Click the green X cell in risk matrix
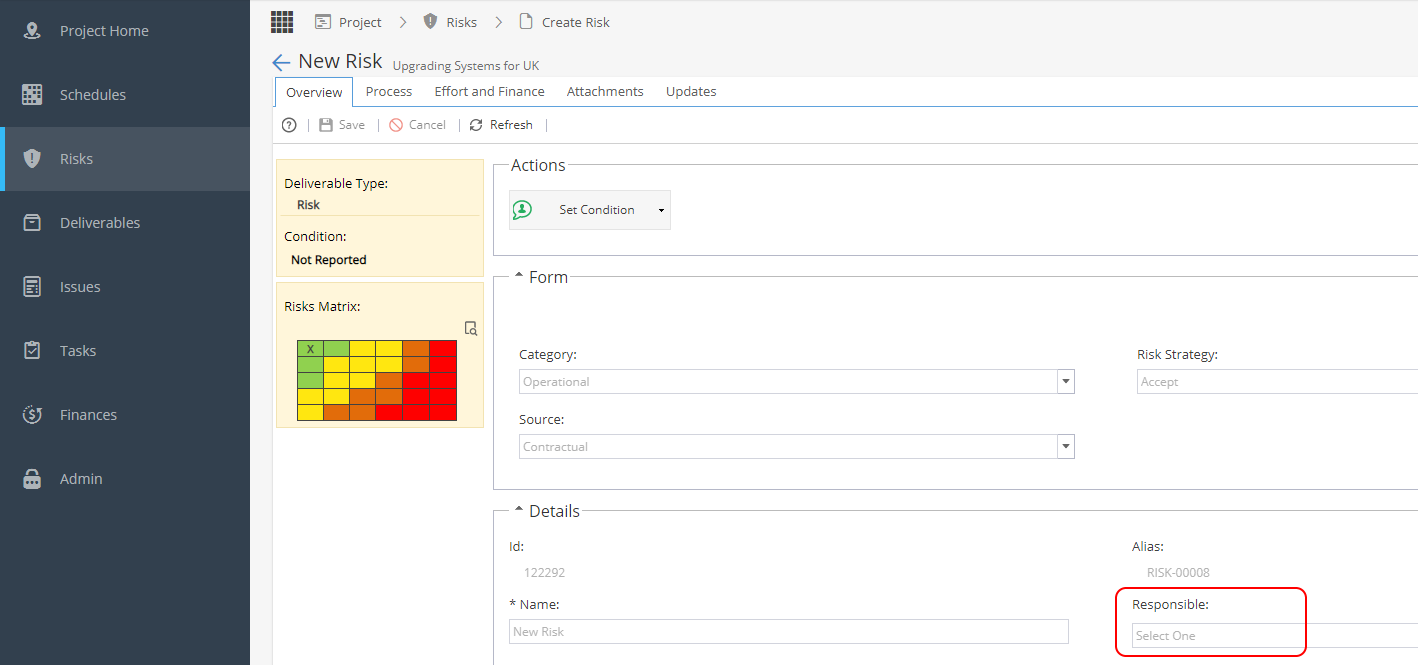1418x665 pixels. pyautogui.click(x=310, y=349)
